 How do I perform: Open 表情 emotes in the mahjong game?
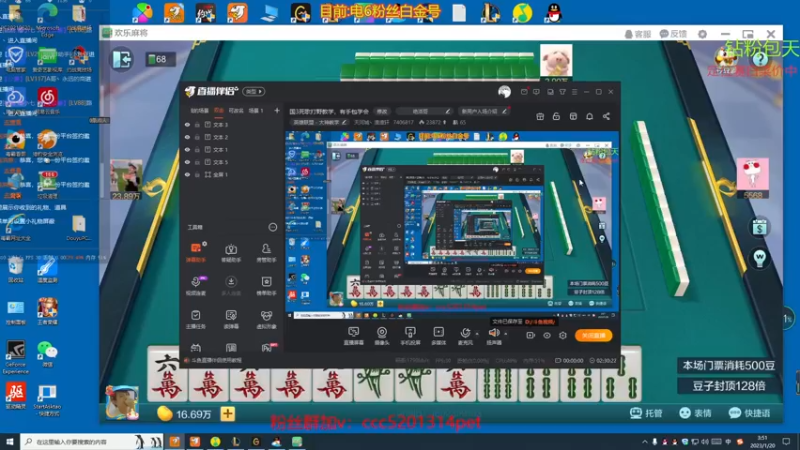695,413
